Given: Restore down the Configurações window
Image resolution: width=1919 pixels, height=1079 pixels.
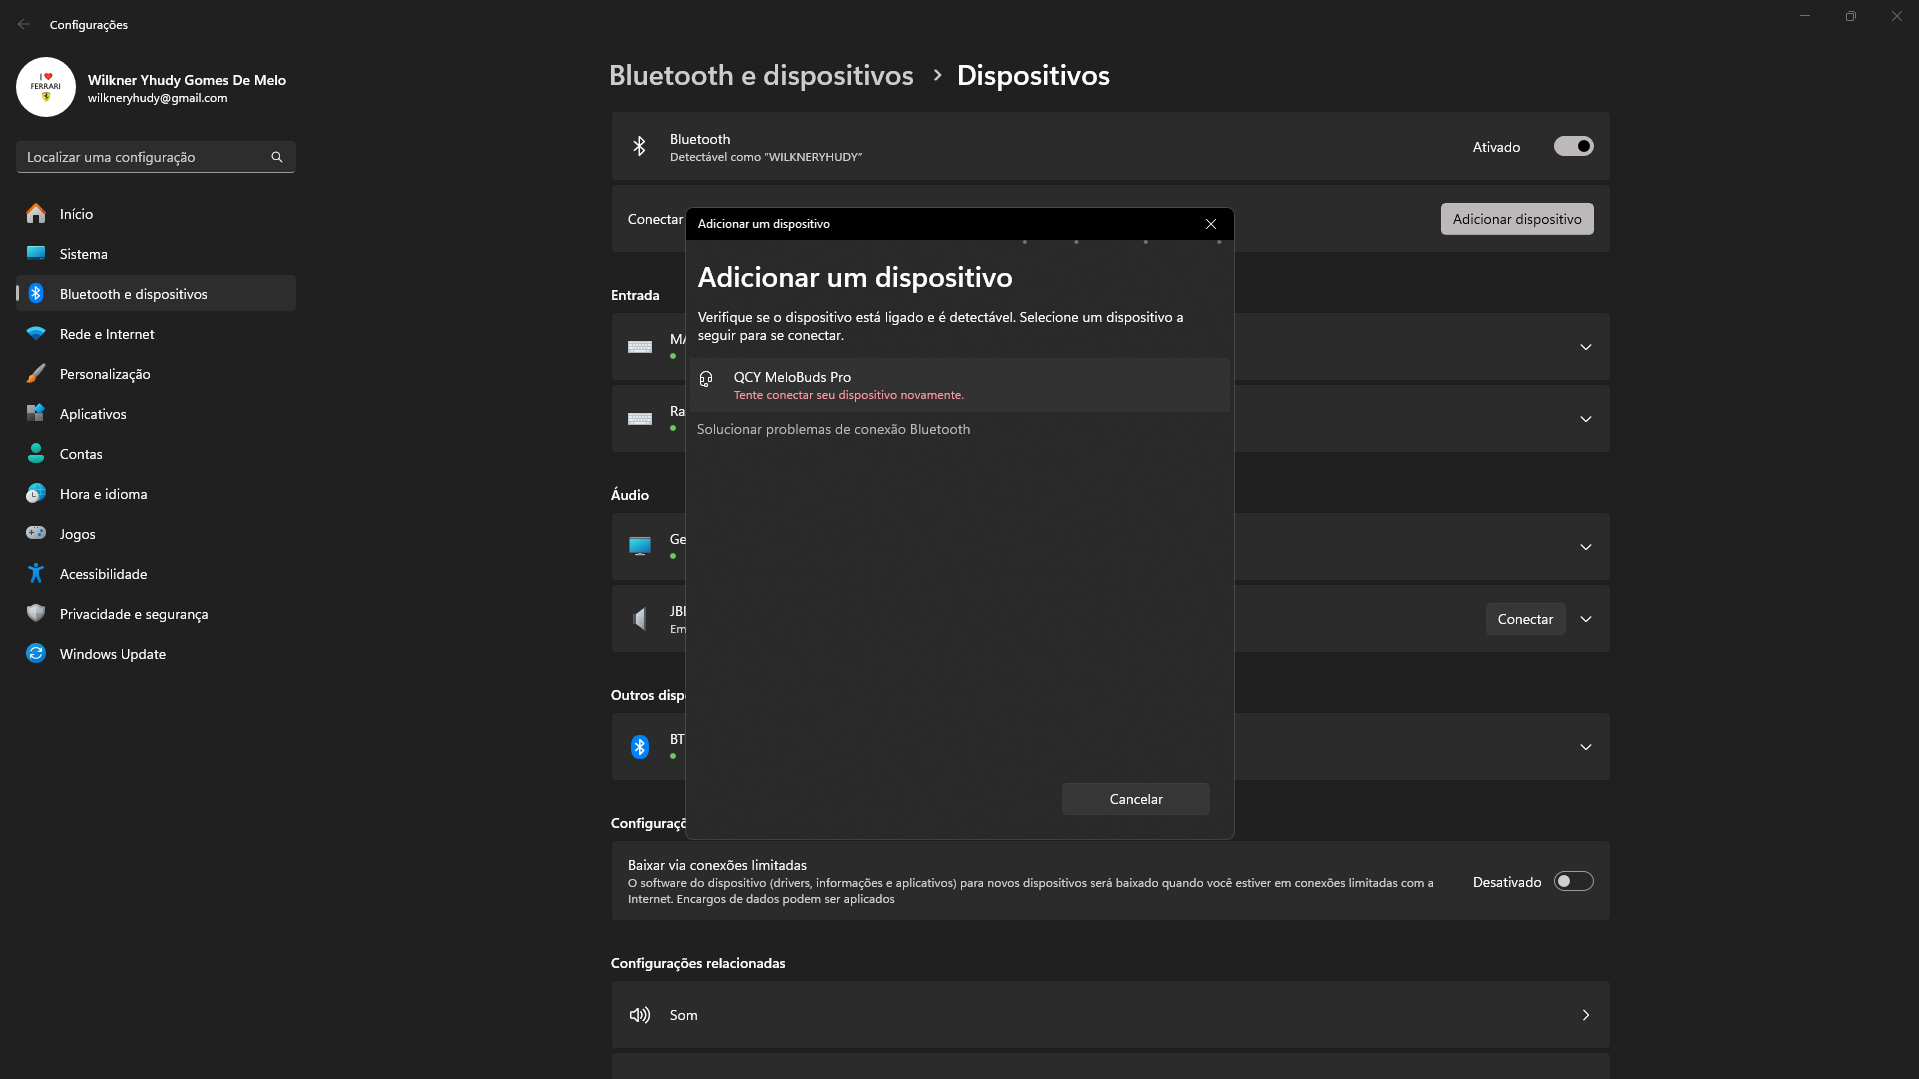Looking at the screenshot, I should click(1851, 16).
